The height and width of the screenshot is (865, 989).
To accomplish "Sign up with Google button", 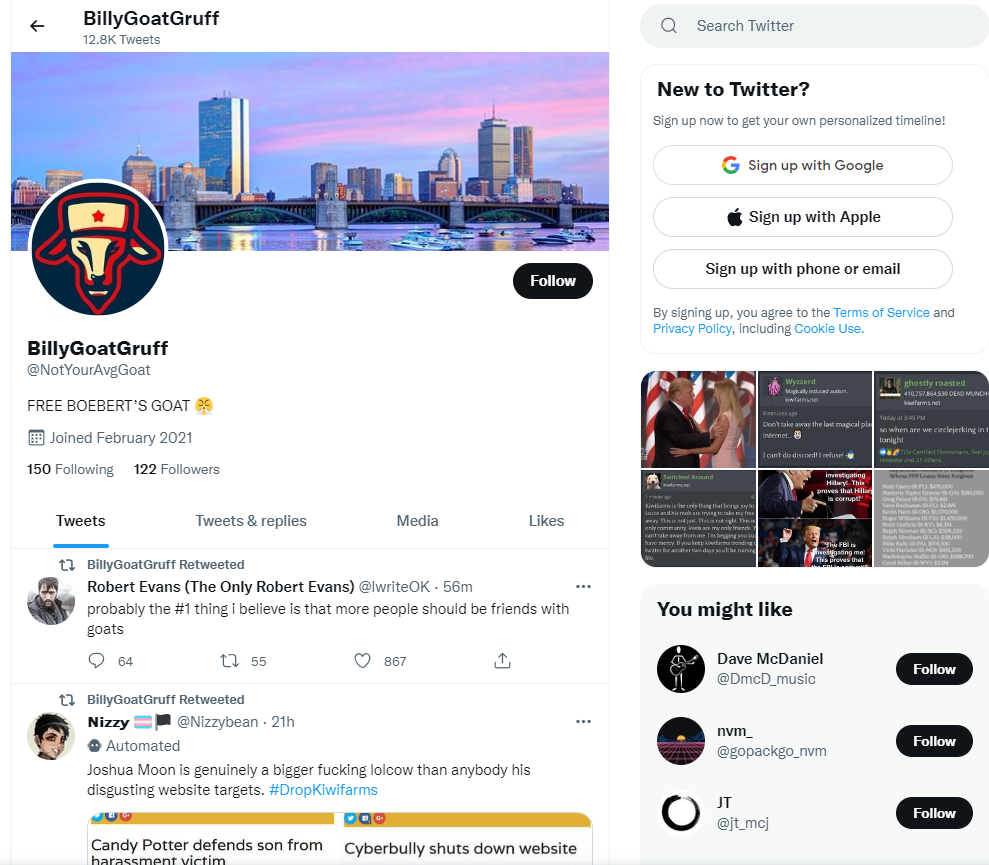I will pos(802,165).
